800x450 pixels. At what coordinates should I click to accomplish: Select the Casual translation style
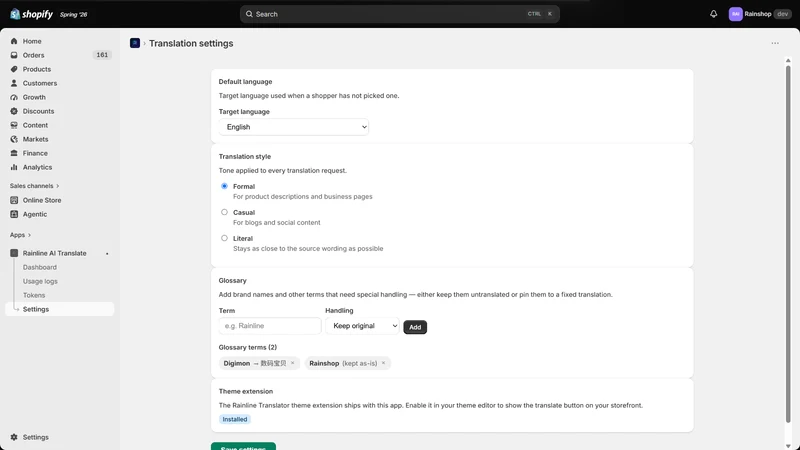(x=224, y=212)
